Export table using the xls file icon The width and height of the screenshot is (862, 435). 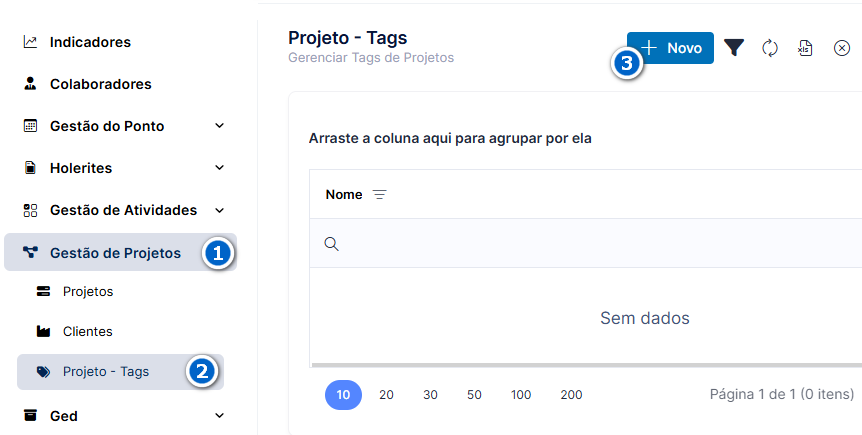point(805,48)
